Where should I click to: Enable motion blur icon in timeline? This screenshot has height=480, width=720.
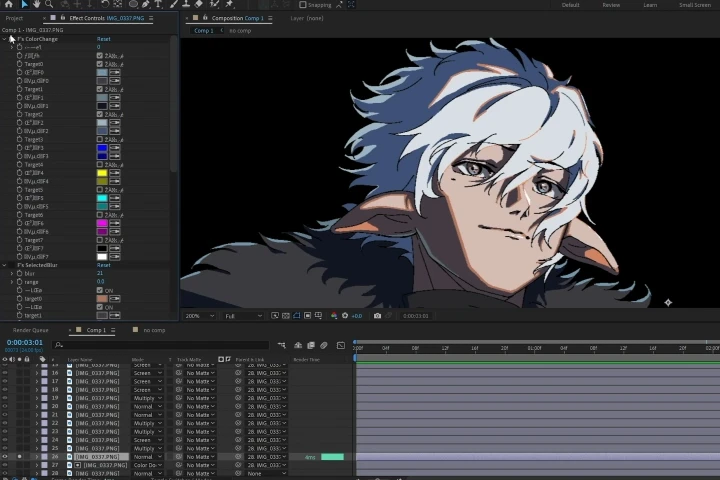tap(324, 345)
